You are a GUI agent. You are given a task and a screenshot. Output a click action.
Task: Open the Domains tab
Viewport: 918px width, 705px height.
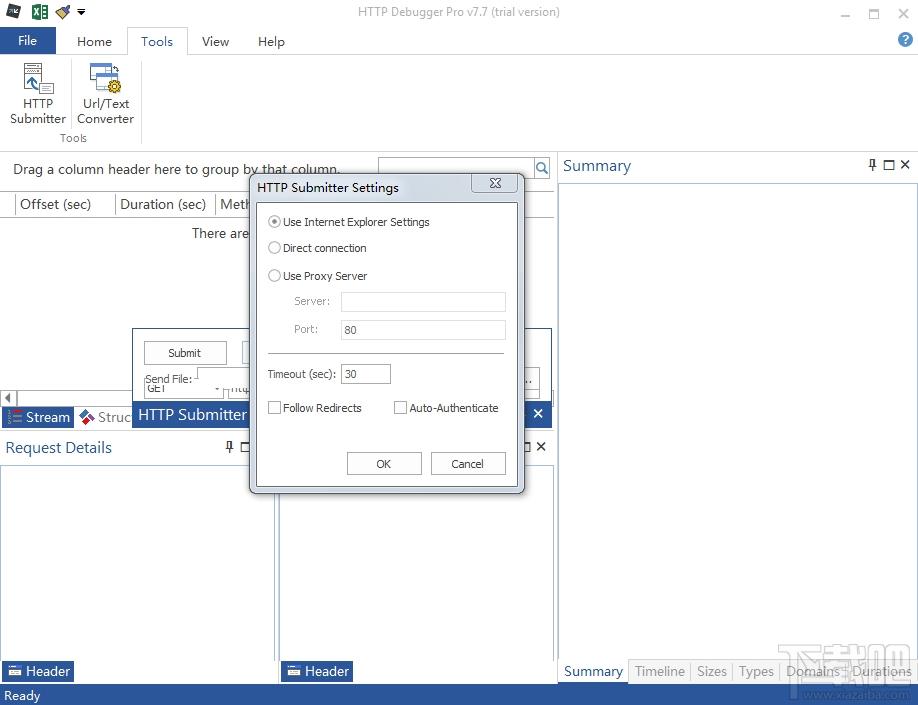click(x=813, y=671)
